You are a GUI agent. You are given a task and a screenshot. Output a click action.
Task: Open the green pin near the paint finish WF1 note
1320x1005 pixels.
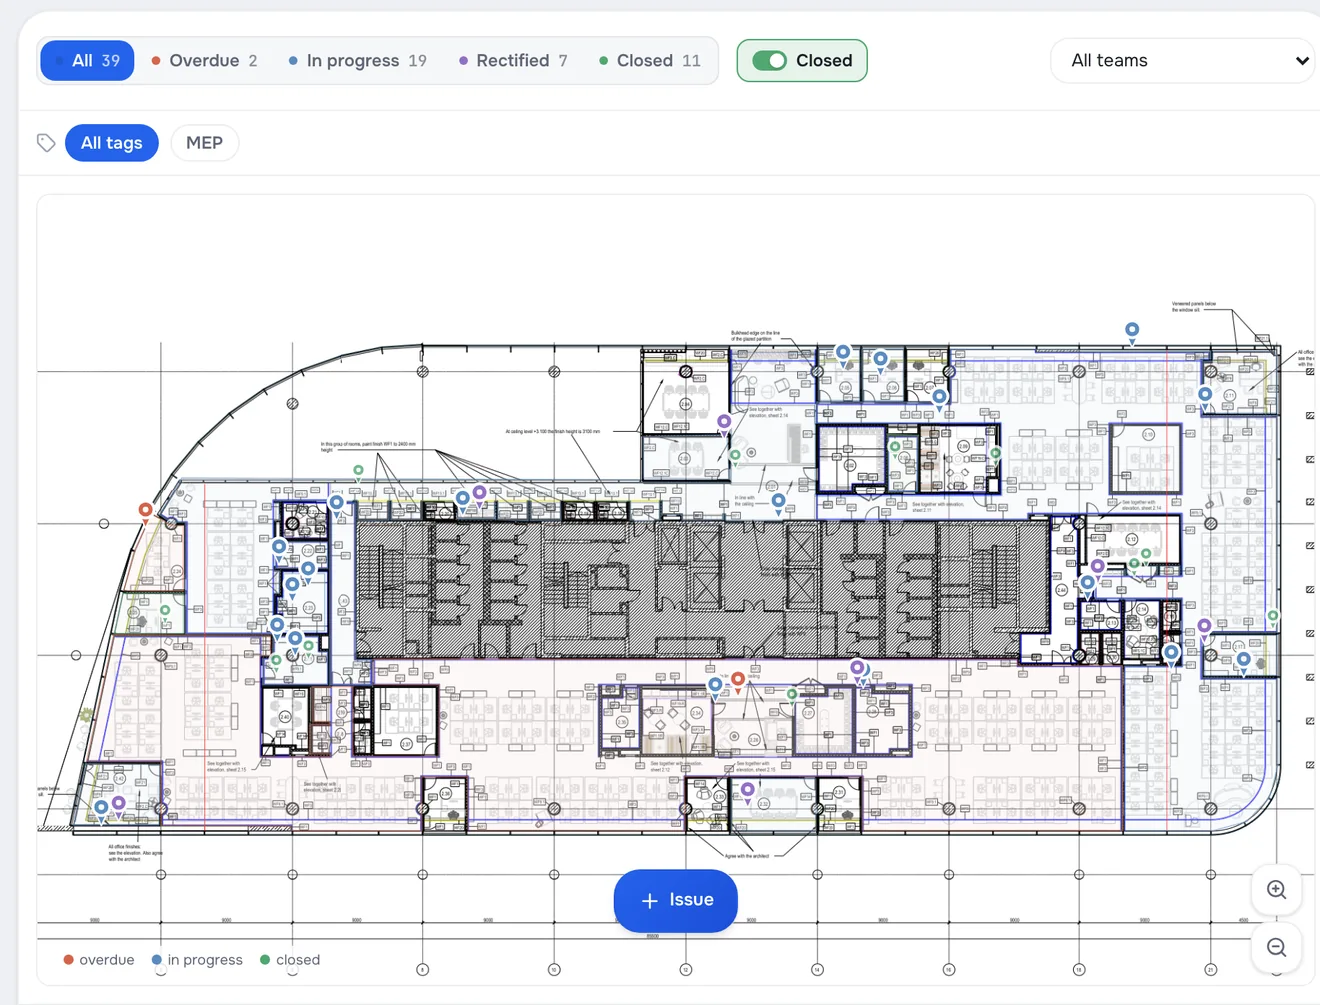pos(358,472)
